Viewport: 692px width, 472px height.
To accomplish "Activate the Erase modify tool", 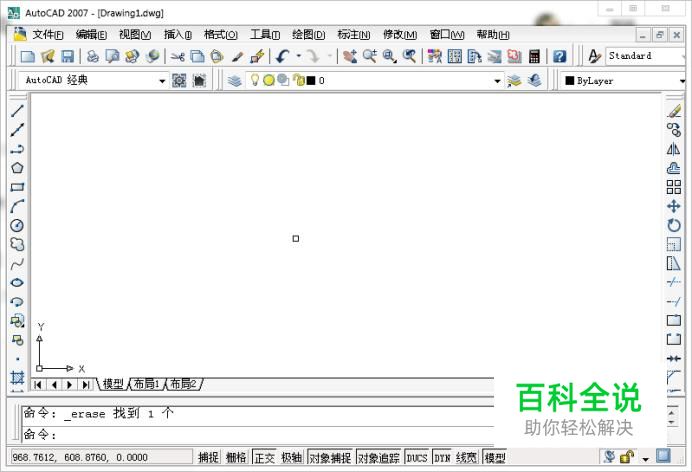I will (673, 110).
